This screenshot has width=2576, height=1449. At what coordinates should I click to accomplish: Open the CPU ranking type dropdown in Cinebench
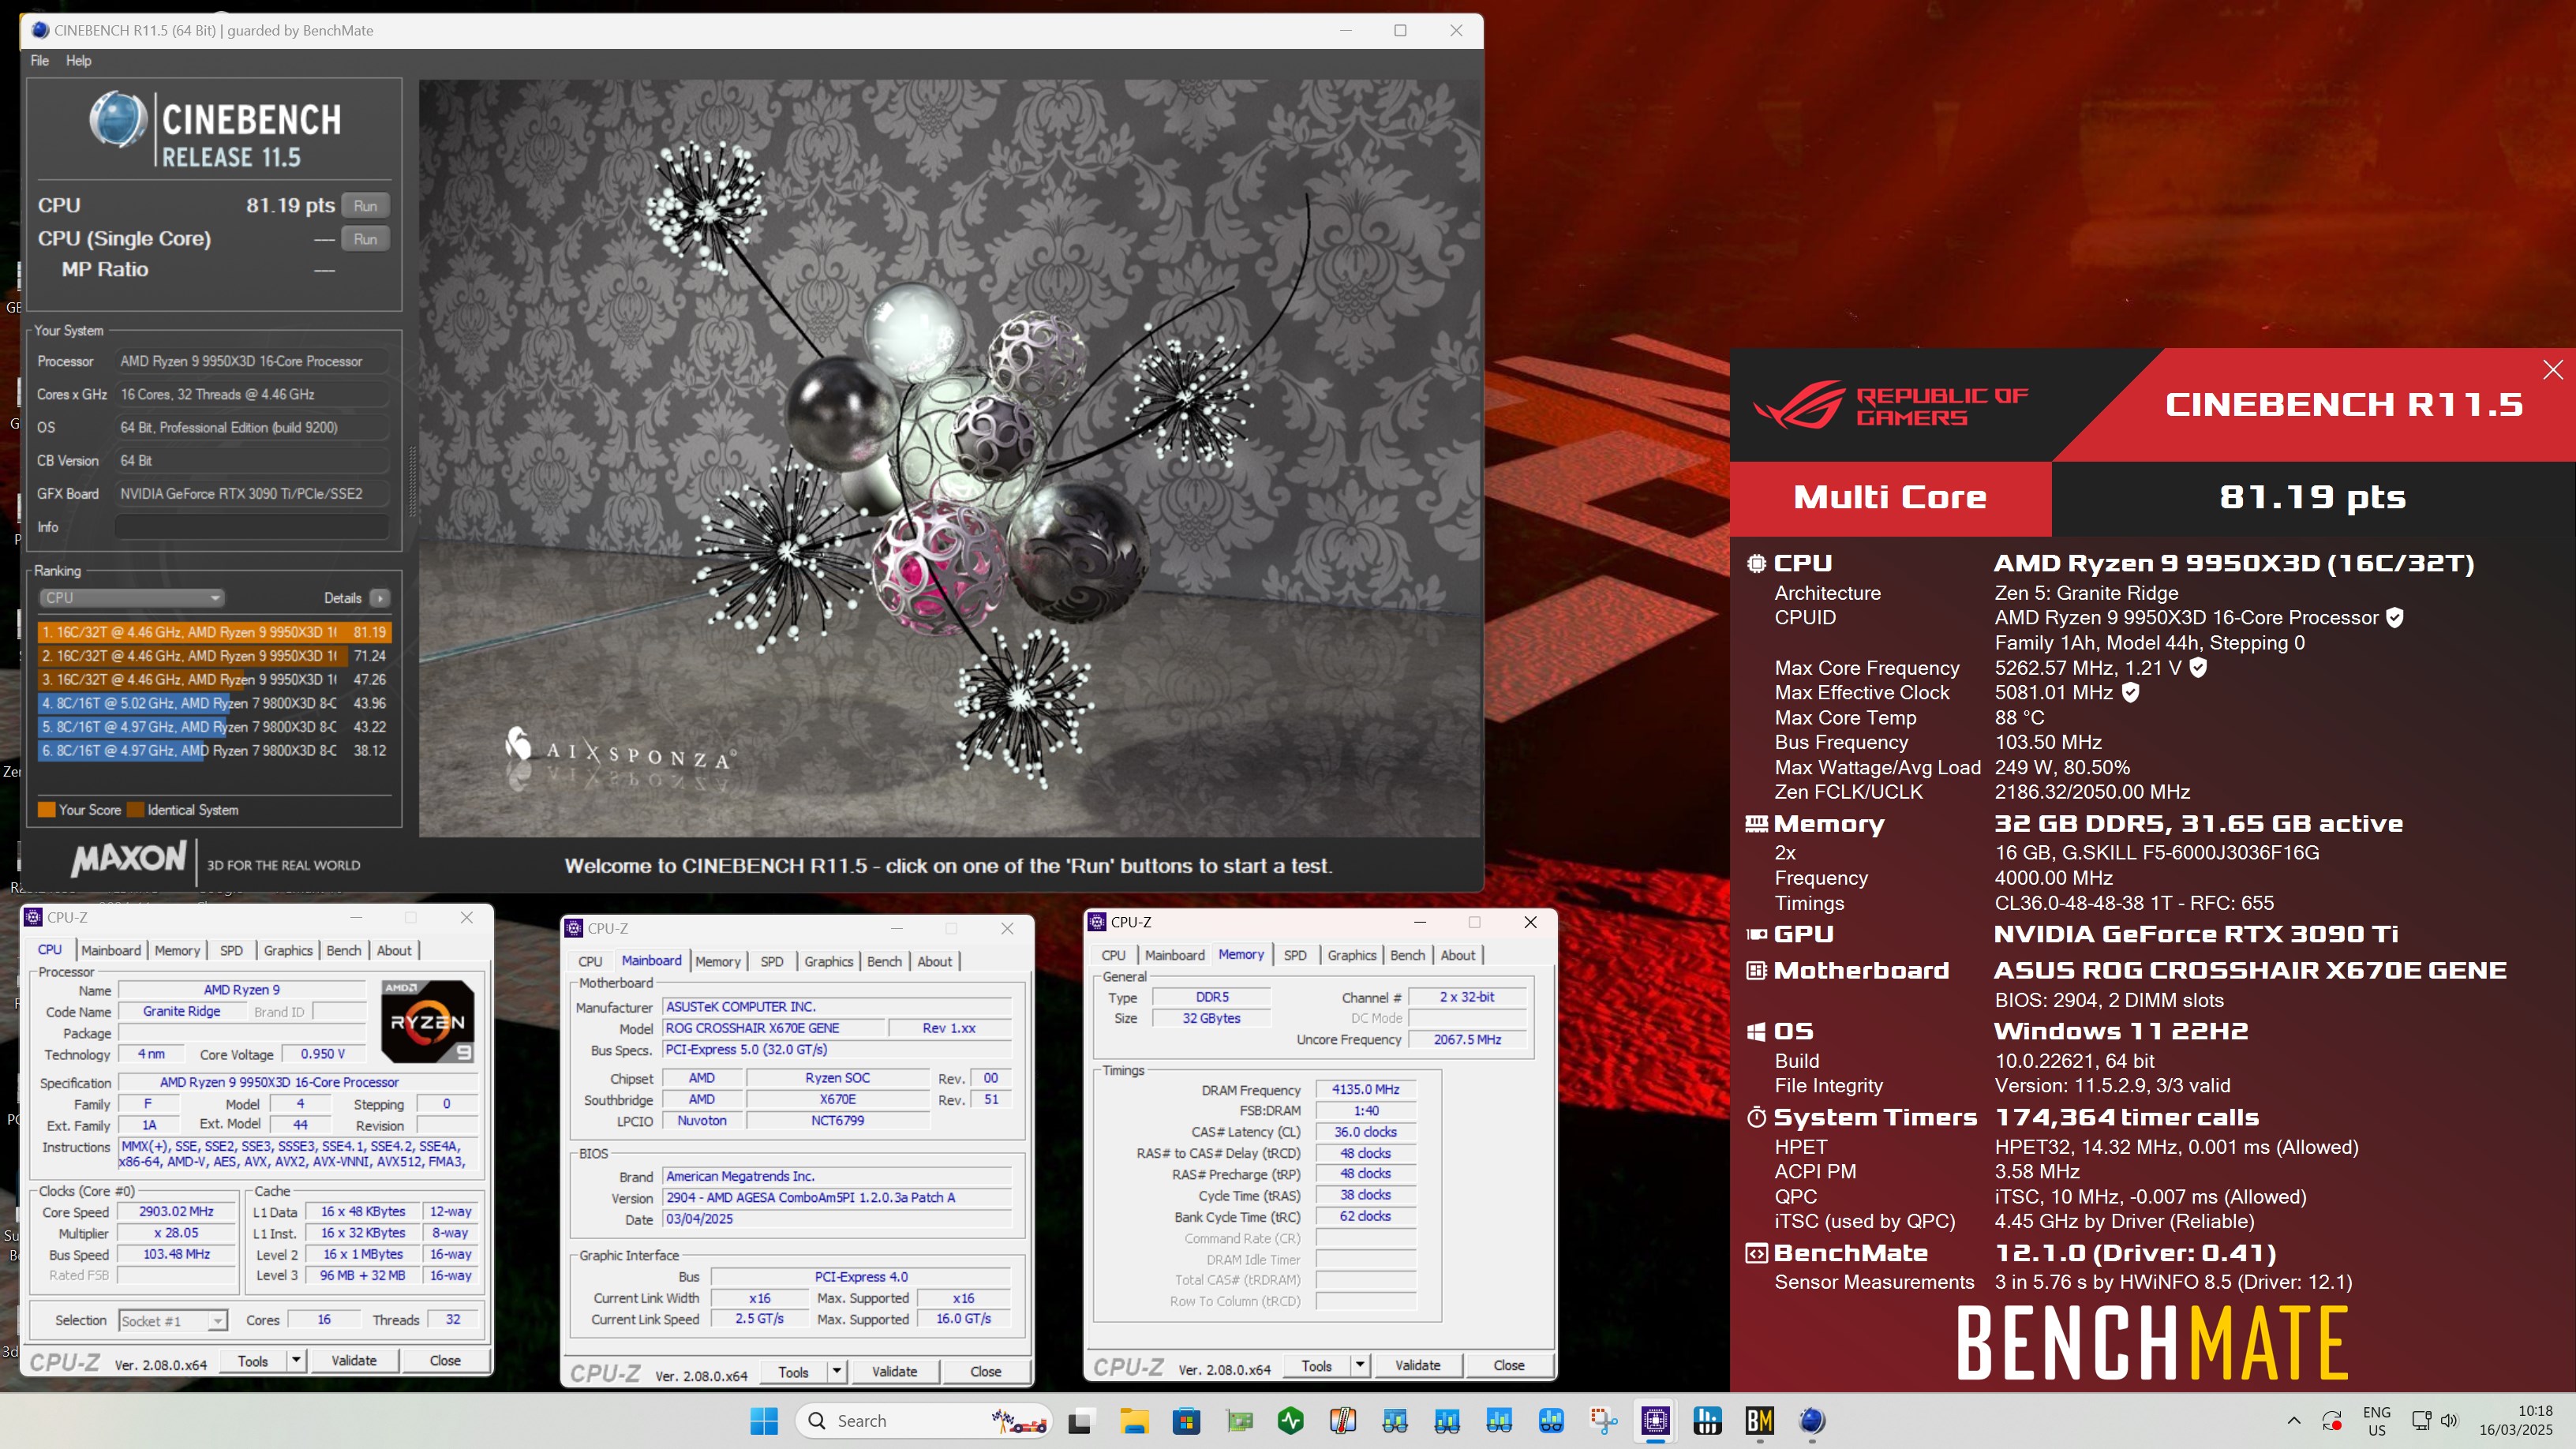pyautogui.click(x=131, y=598)
